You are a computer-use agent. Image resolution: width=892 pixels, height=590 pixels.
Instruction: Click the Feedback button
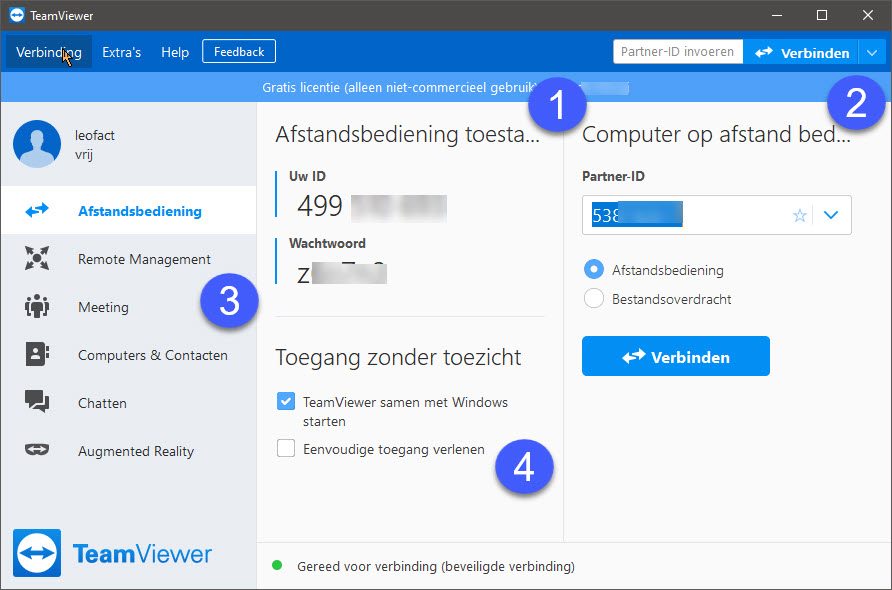pyautogui.click(x=239, y=52)
